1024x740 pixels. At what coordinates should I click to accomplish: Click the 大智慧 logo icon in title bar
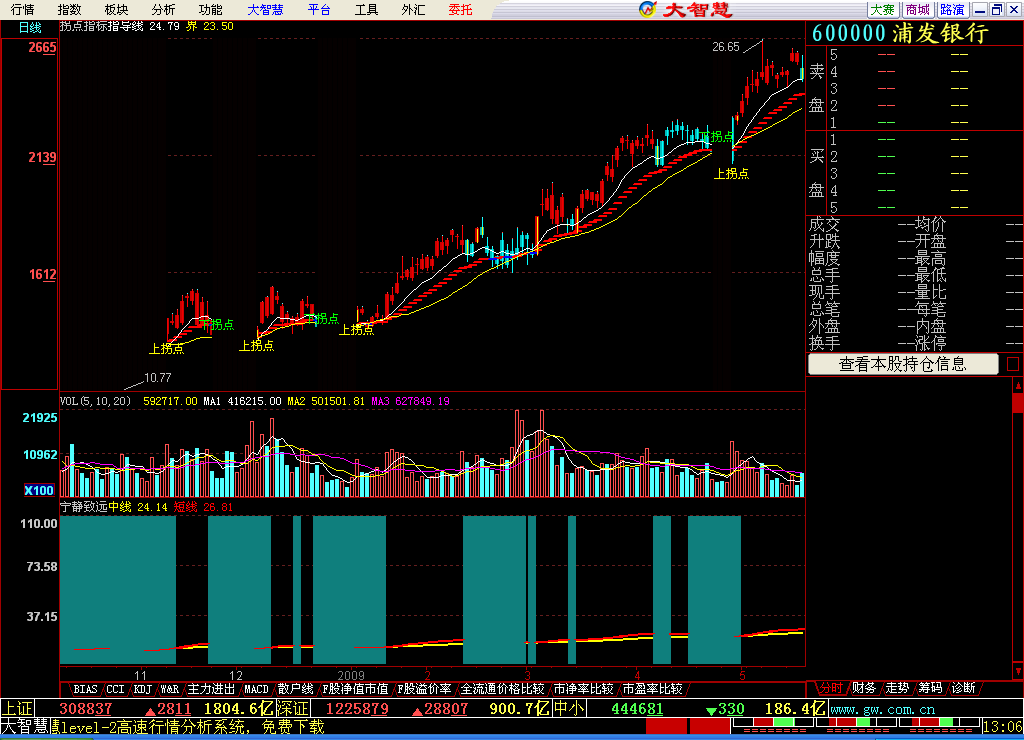pyautogui.click(x=647, y=9)
